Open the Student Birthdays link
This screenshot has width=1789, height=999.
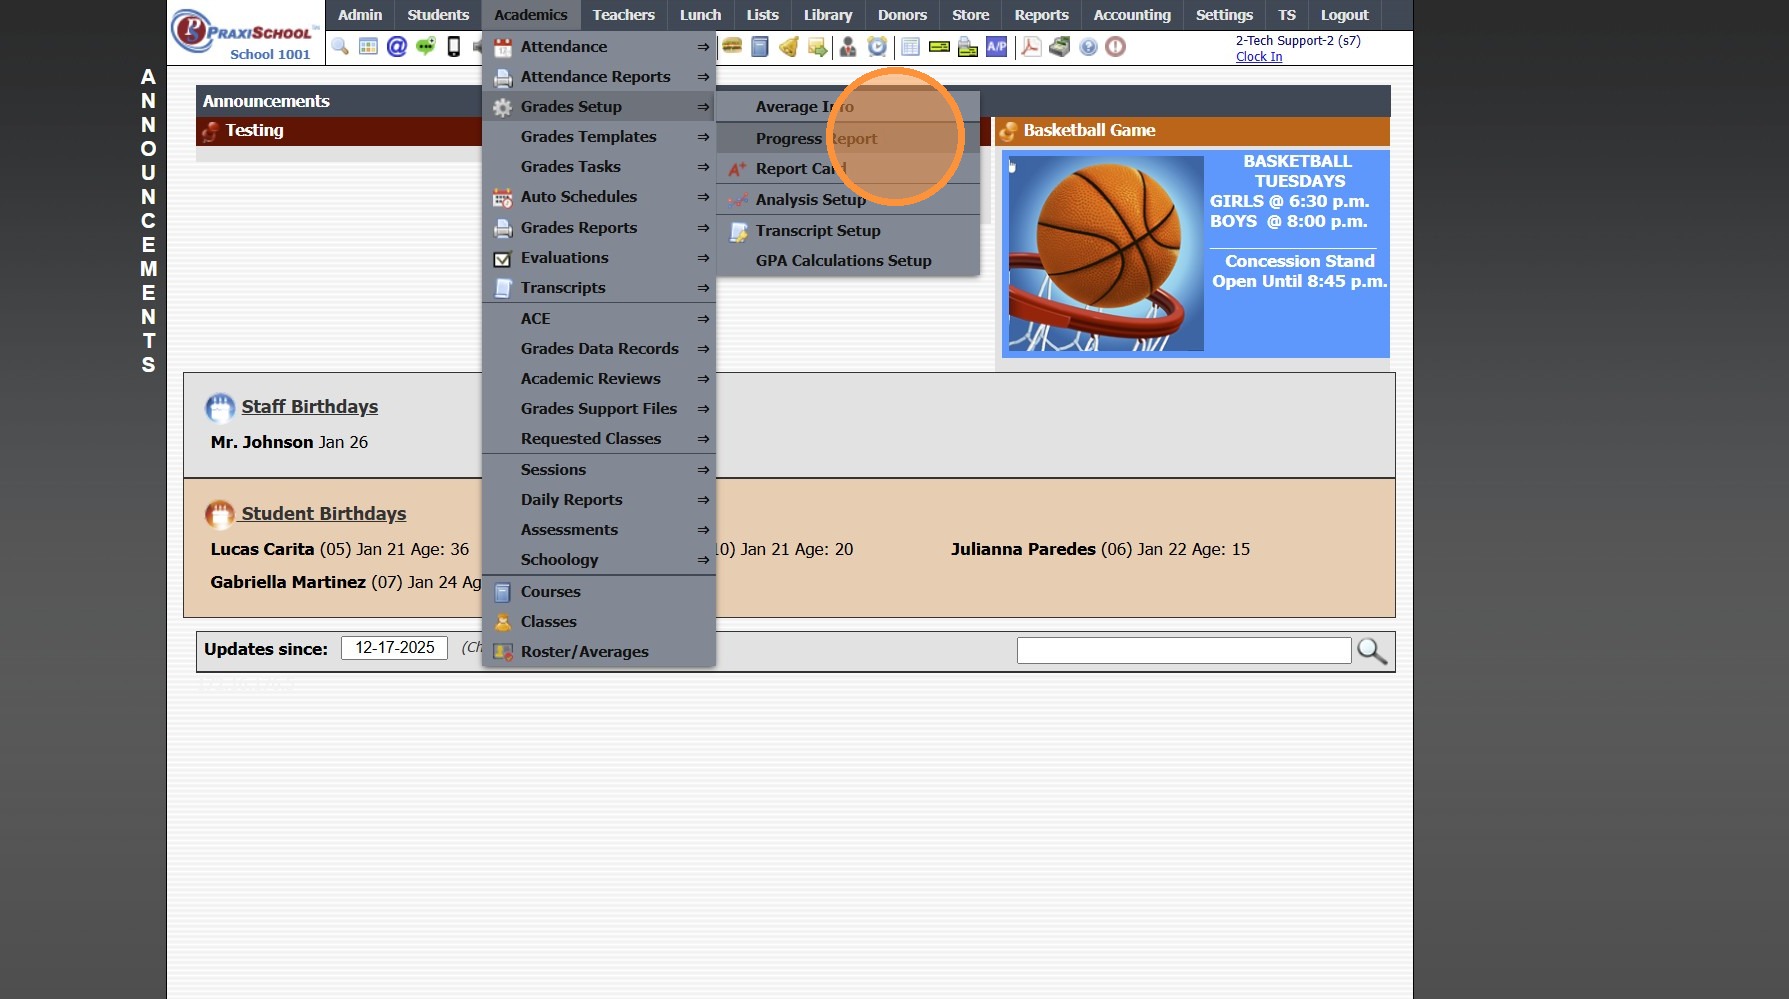pos(324,514)
